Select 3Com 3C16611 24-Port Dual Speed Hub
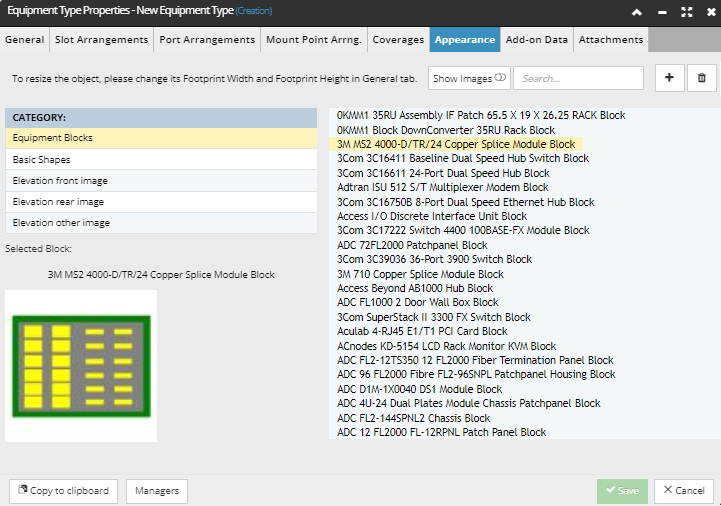Image resolution: width=721 pixels, height=506 pixels. 443,173
